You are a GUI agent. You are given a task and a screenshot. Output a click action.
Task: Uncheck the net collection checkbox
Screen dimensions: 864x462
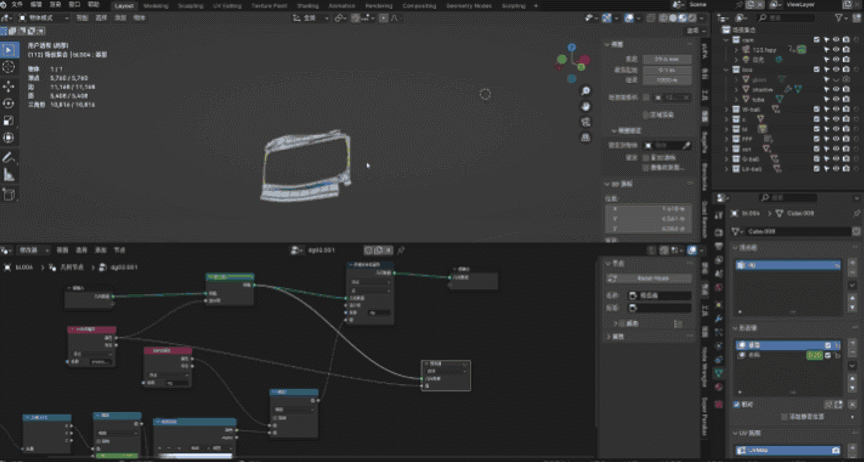click(817, 149)
